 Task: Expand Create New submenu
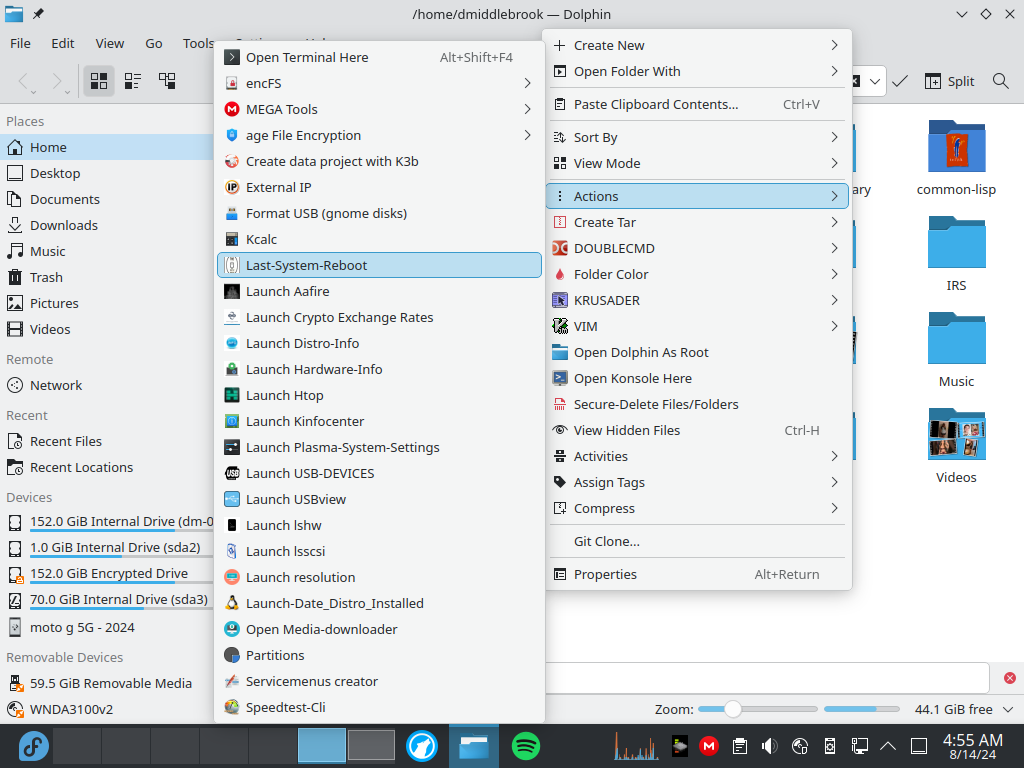pos(697,46)
